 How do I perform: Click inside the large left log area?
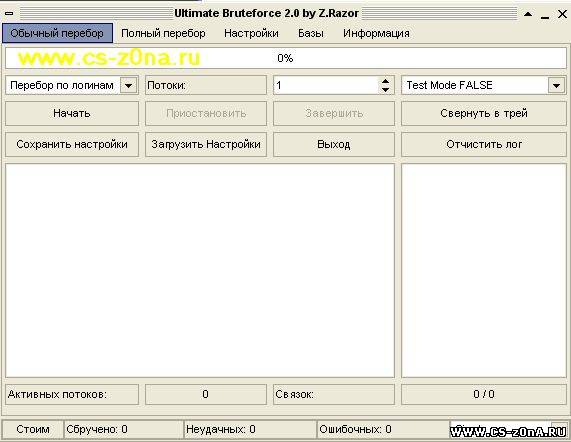[x=200, y=271]
